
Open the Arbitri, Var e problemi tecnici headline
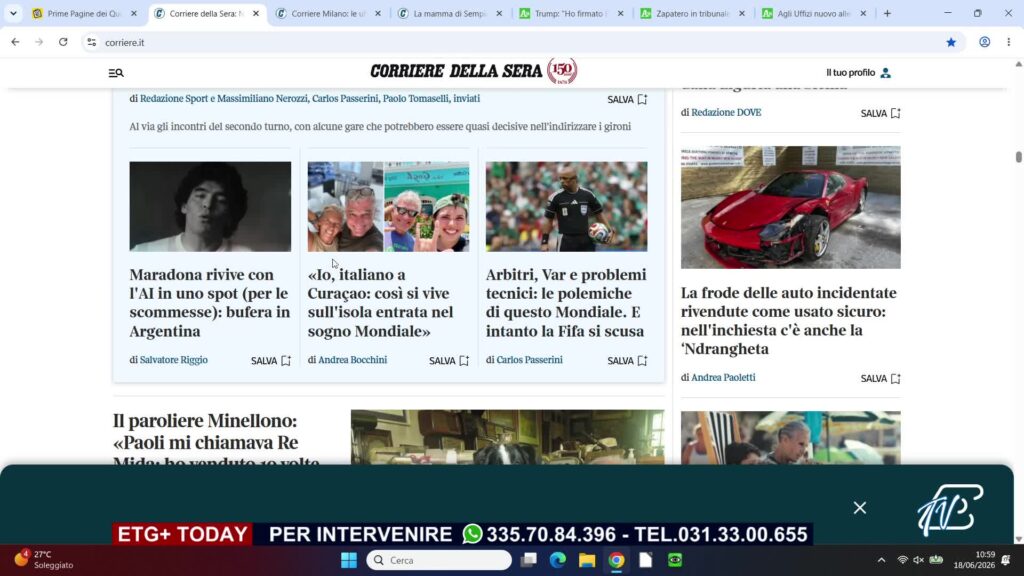pos(566,302)
